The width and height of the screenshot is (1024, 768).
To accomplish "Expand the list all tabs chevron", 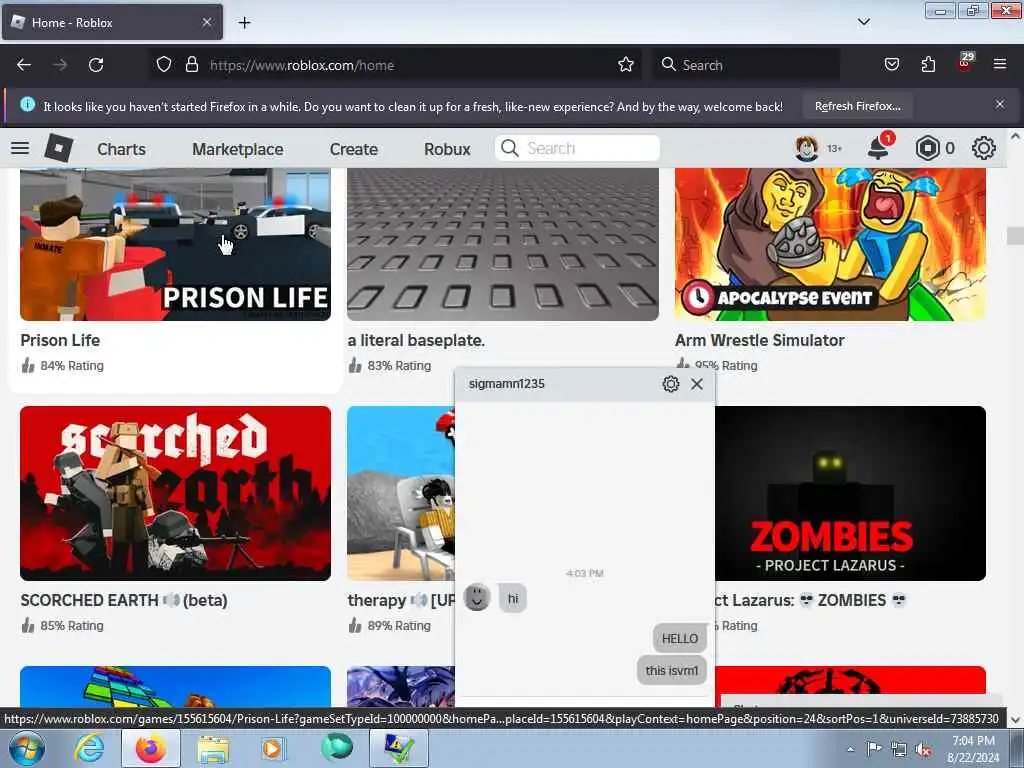I will (864, 22).
